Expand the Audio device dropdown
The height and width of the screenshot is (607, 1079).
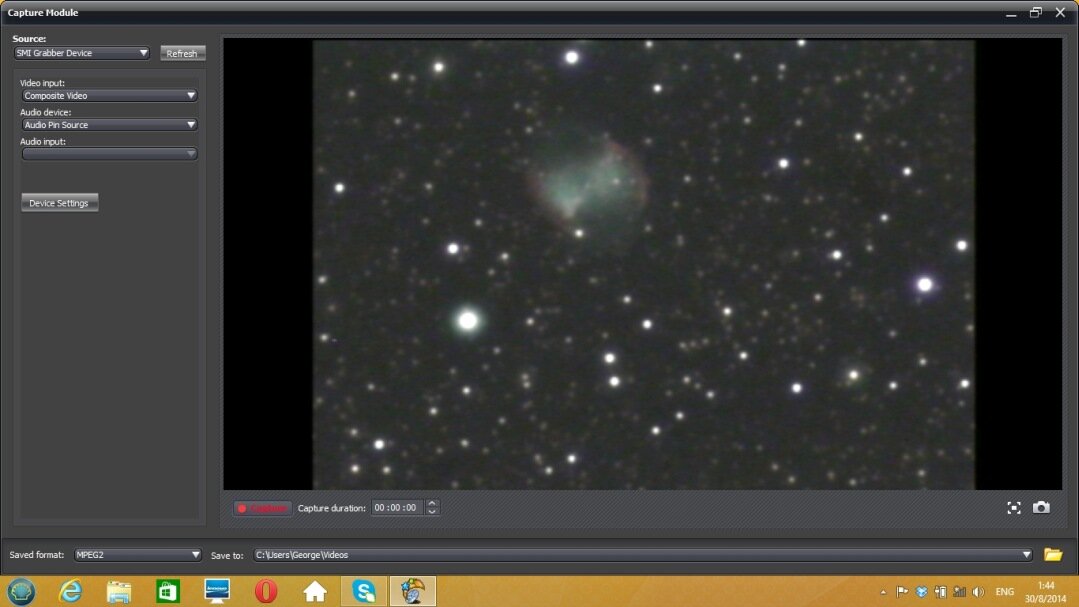point(109,125)
